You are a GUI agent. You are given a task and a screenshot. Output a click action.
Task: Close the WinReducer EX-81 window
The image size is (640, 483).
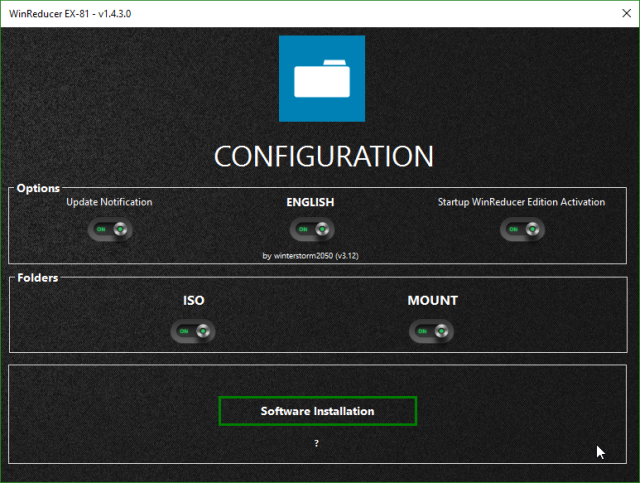(627, 13)
